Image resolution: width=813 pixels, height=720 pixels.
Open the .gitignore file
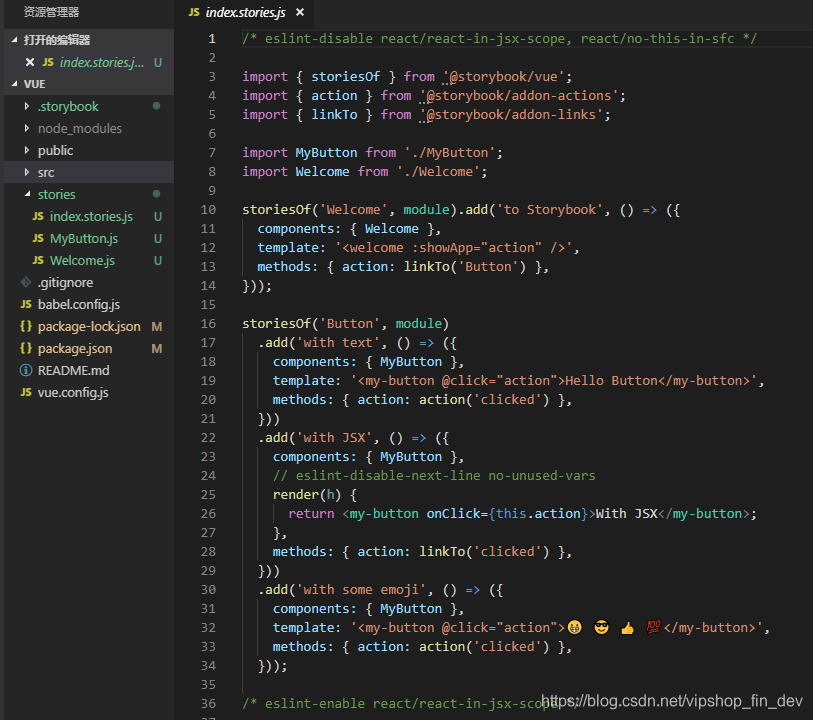click(65, 283)
